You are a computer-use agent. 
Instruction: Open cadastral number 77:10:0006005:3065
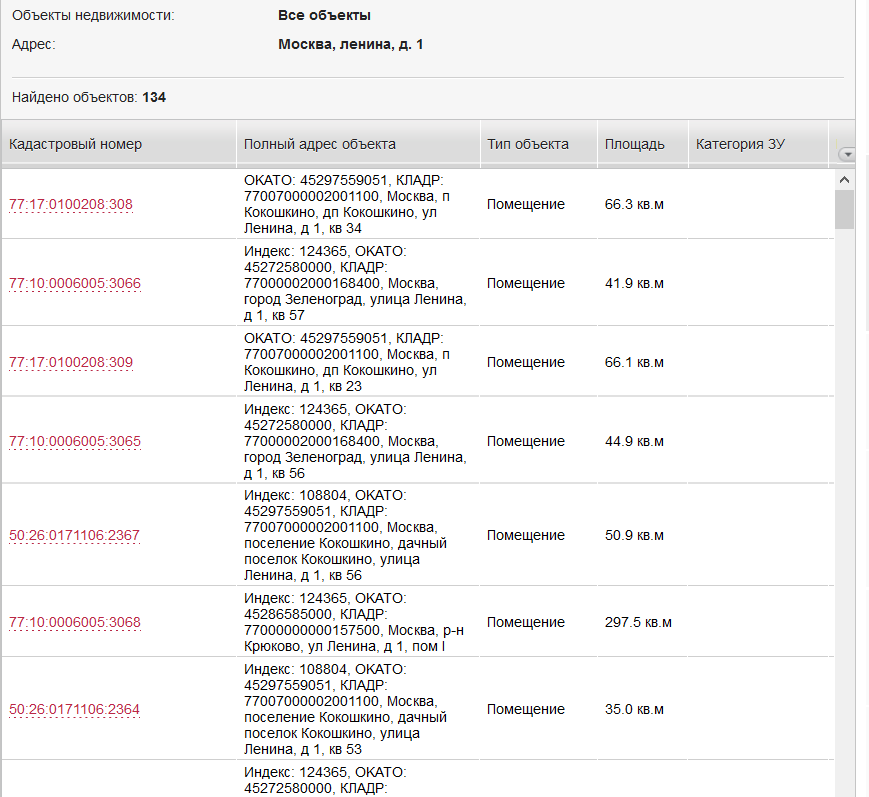(x=75, y=441)
